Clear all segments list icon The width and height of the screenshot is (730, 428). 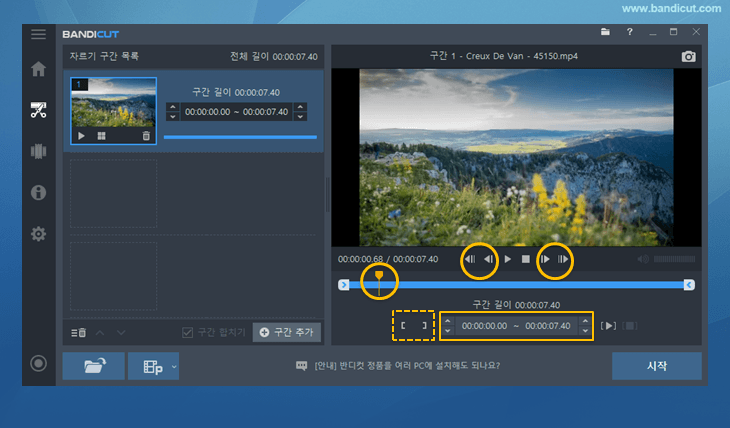[x=79, y=333]
